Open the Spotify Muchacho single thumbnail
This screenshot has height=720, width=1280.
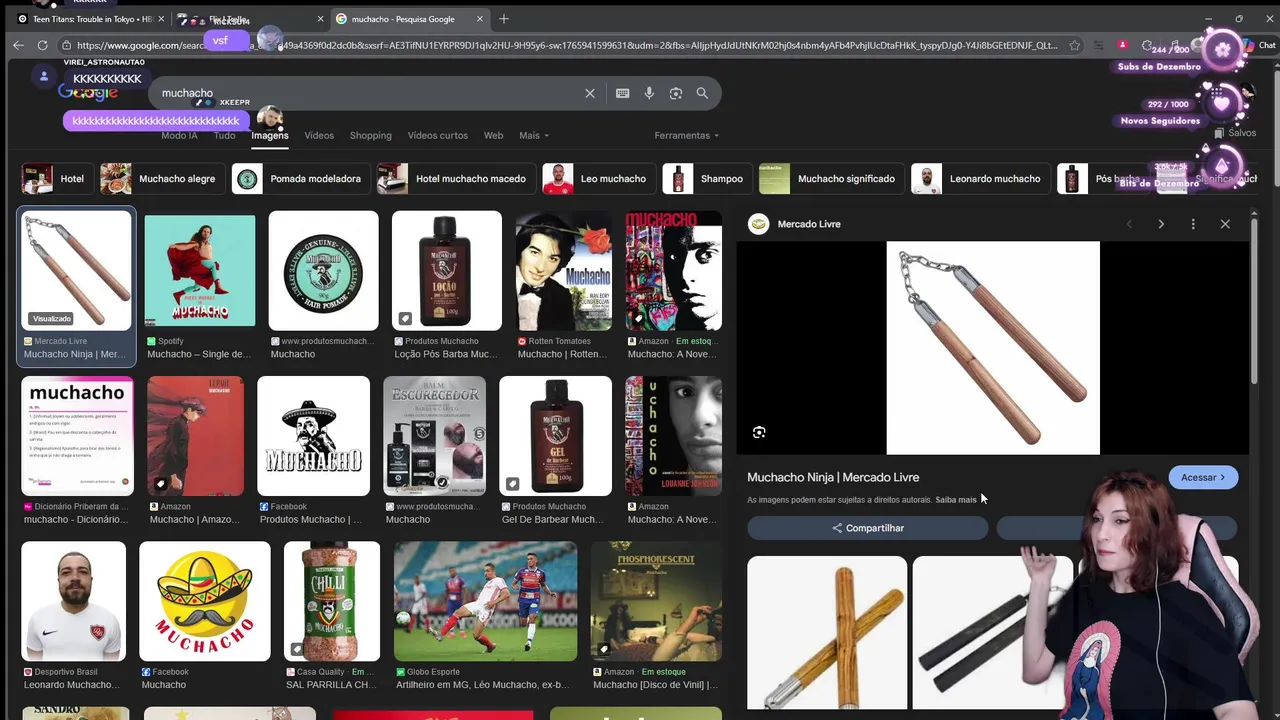click(200, 270)
